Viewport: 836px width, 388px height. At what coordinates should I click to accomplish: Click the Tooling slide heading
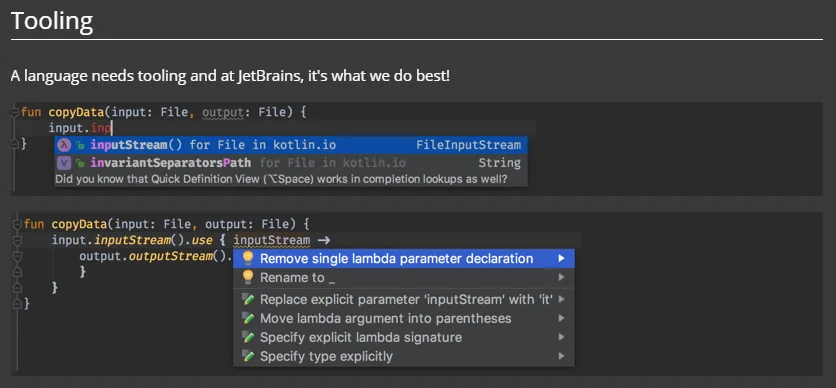52,20
